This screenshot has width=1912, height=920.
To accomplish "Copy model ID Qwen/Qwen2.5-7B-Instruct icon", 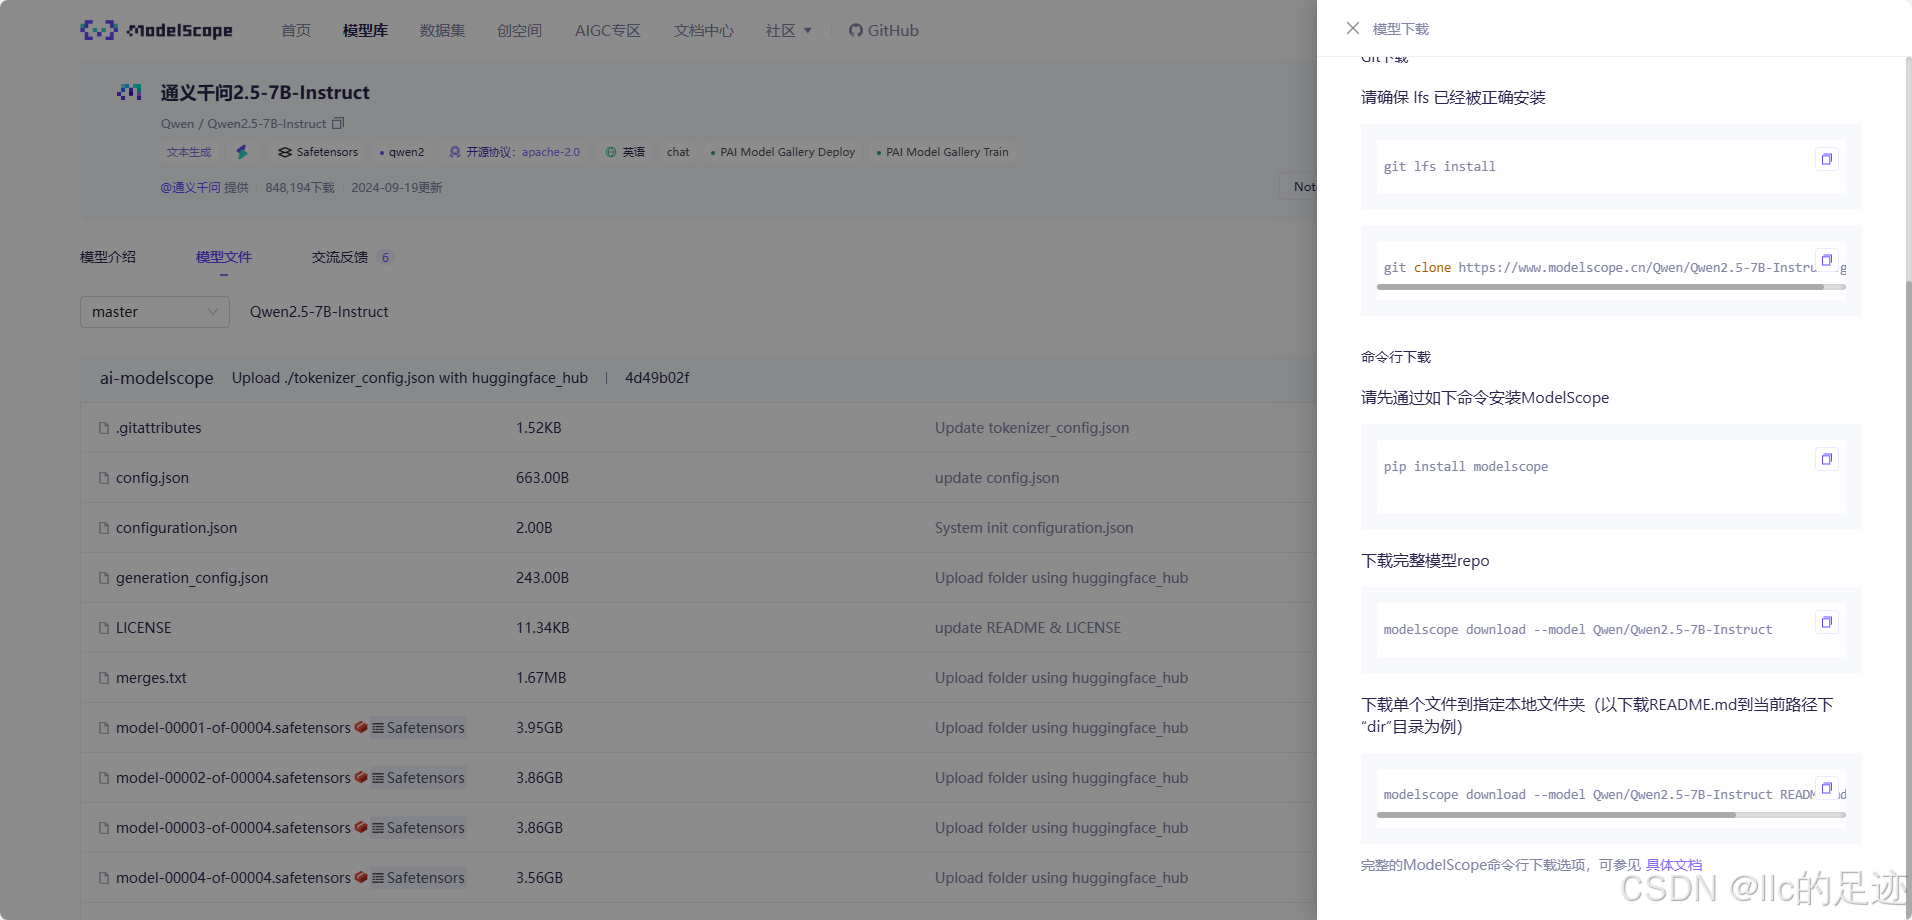I will (338, 123).
